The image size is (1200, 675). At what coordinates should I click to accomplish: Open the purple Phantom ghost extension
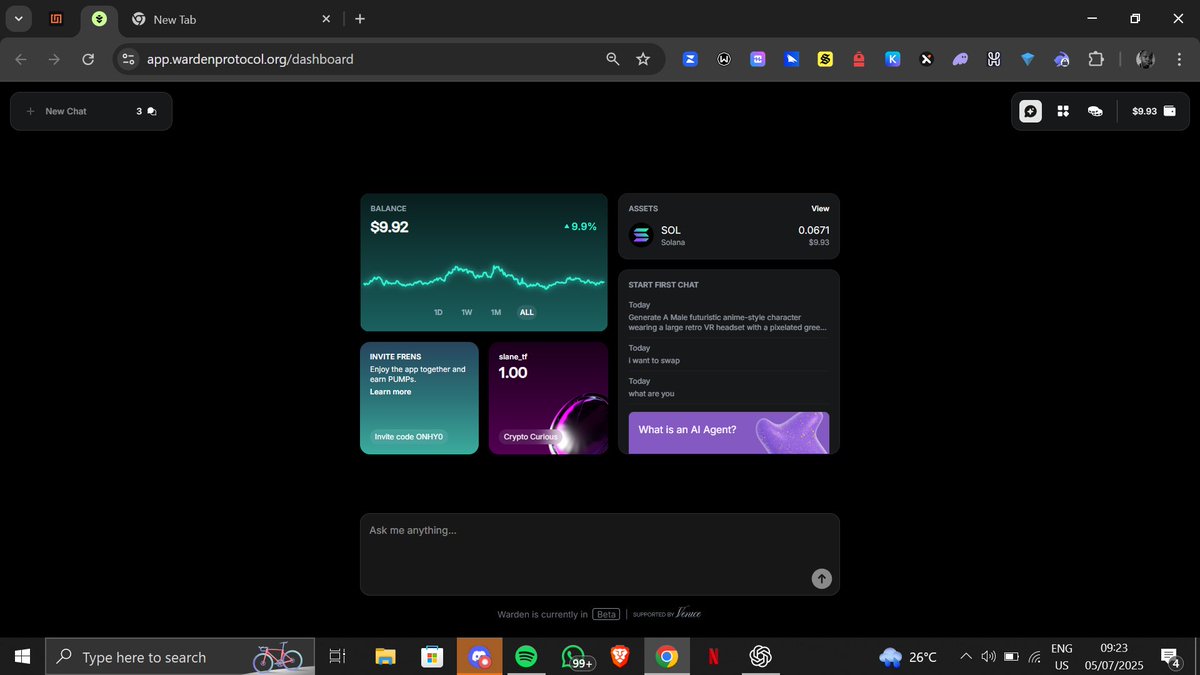coord(960,59)
